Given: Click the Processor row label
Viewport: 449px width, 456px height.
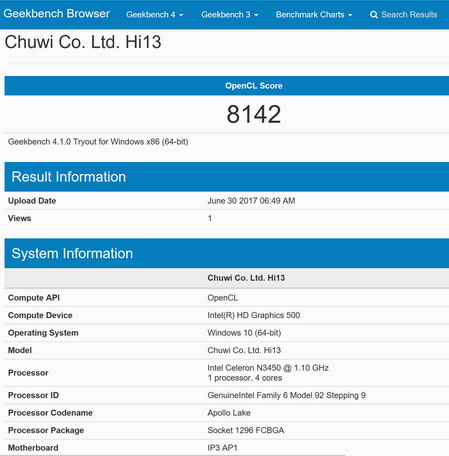Looking at the screenshot, I should point(28,373).
